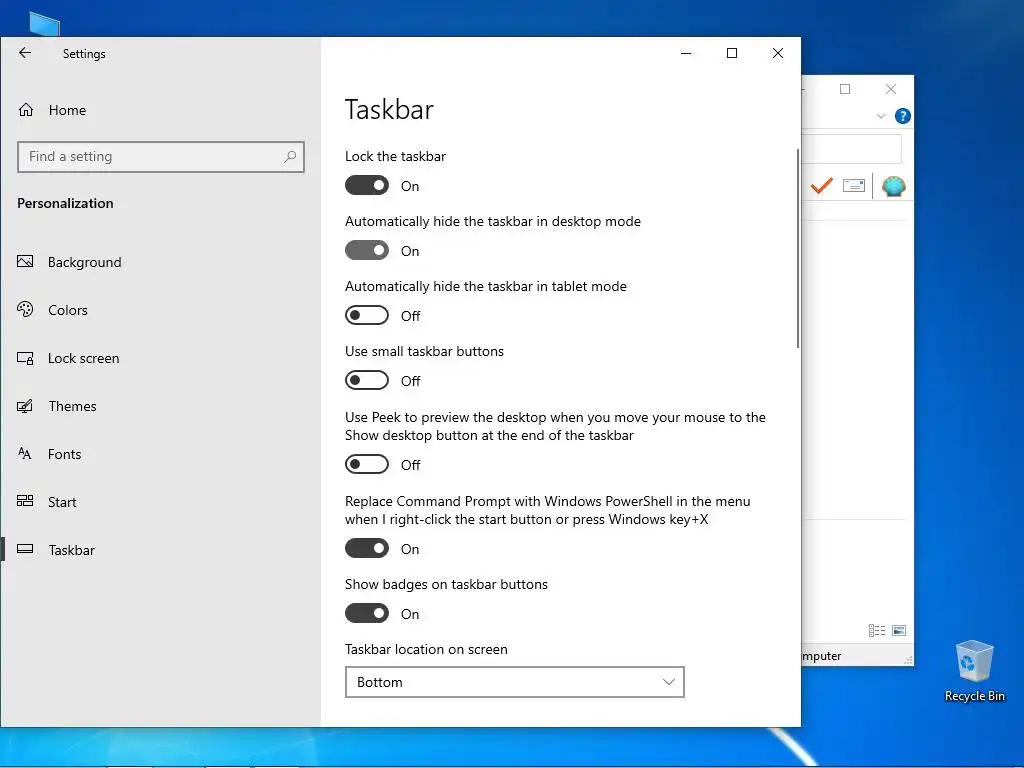
Task: Click the settings page vertical scrollbar
Action: 797,248
